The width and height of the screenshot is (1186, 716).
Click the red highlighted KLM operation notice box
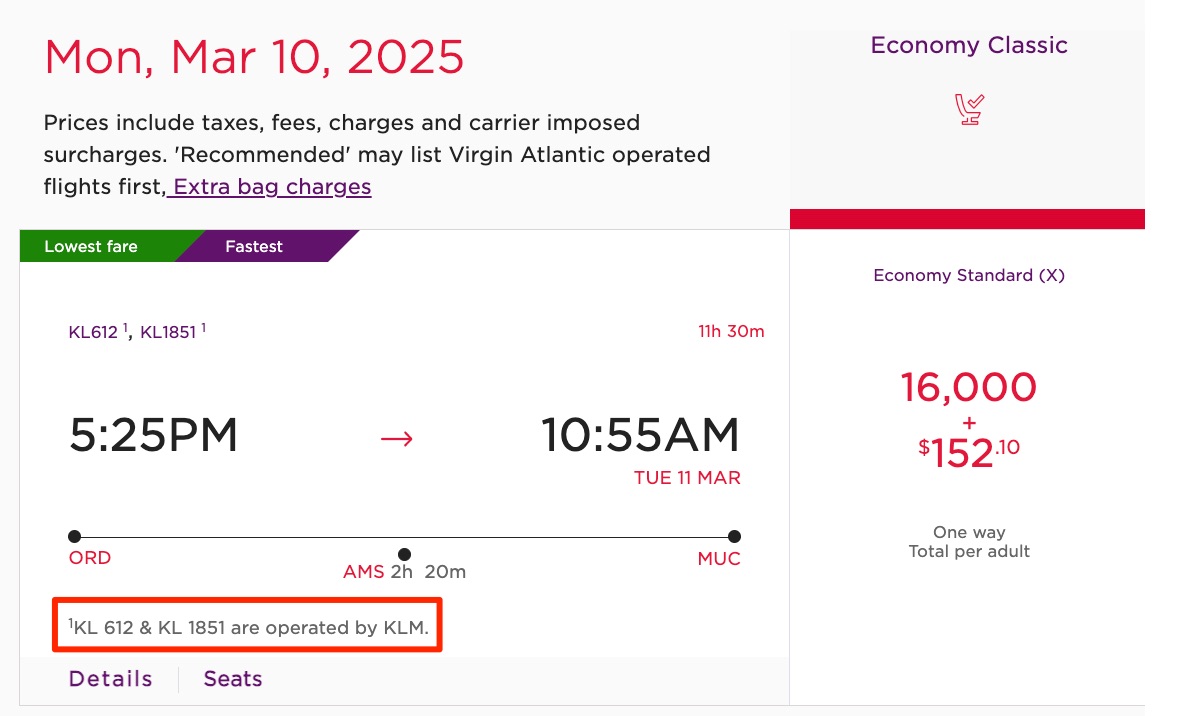(x=247, y=625)
